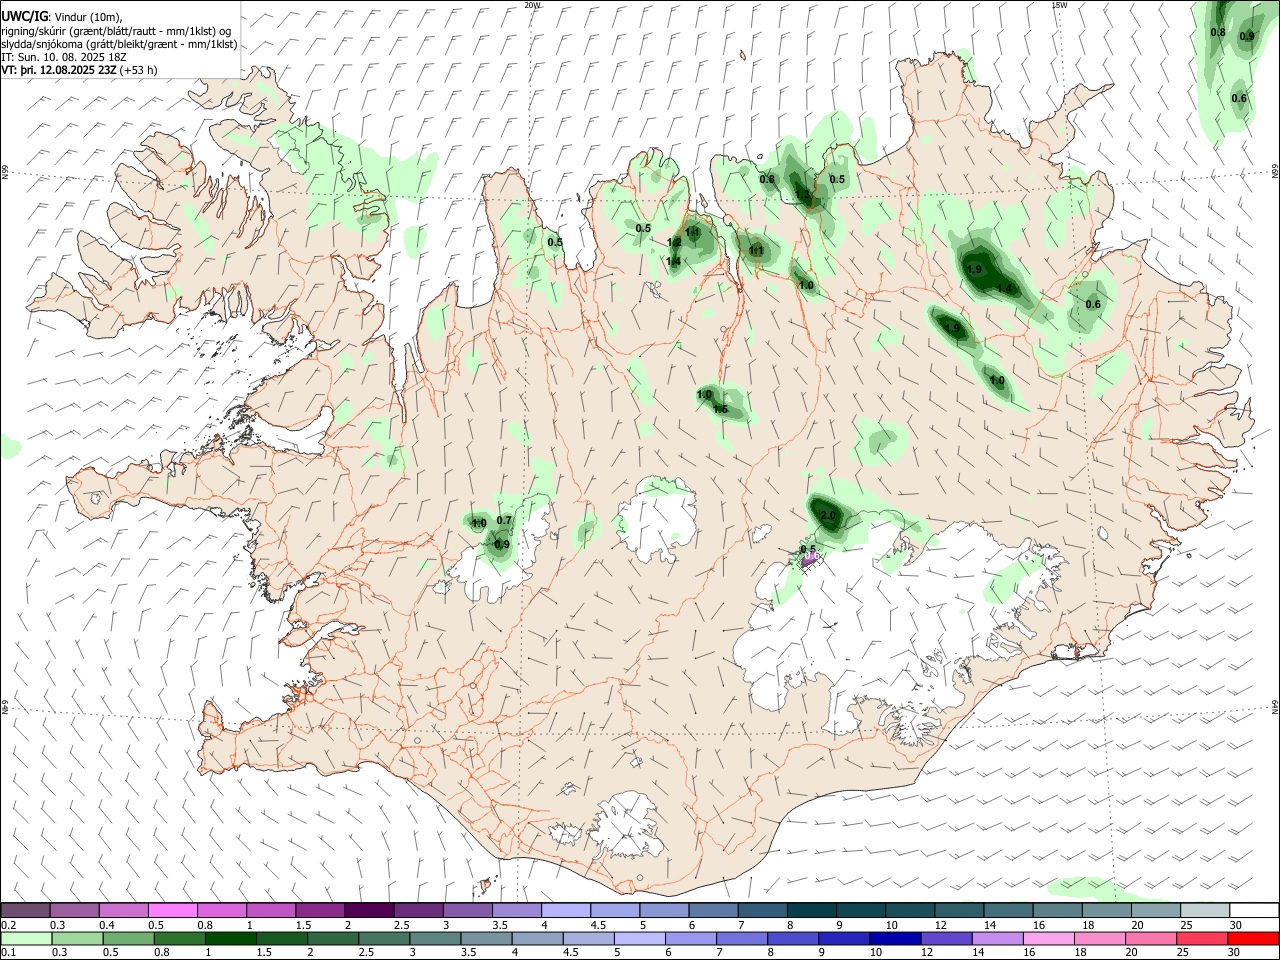This screenshot has width=1280, height=960.
Task: Click upper legend magenta swatch between 0.5 and 0.8
Action: point(173,910)
